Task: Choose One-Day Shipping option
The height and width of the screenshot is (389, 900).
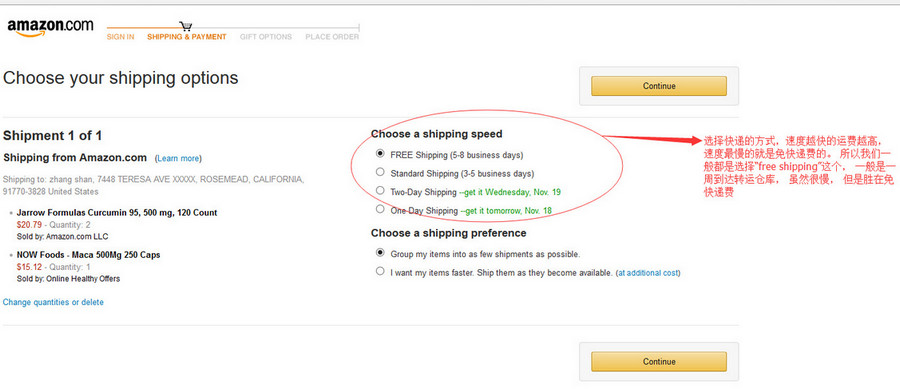Action: pyautogui.click(x=380, y=209)
